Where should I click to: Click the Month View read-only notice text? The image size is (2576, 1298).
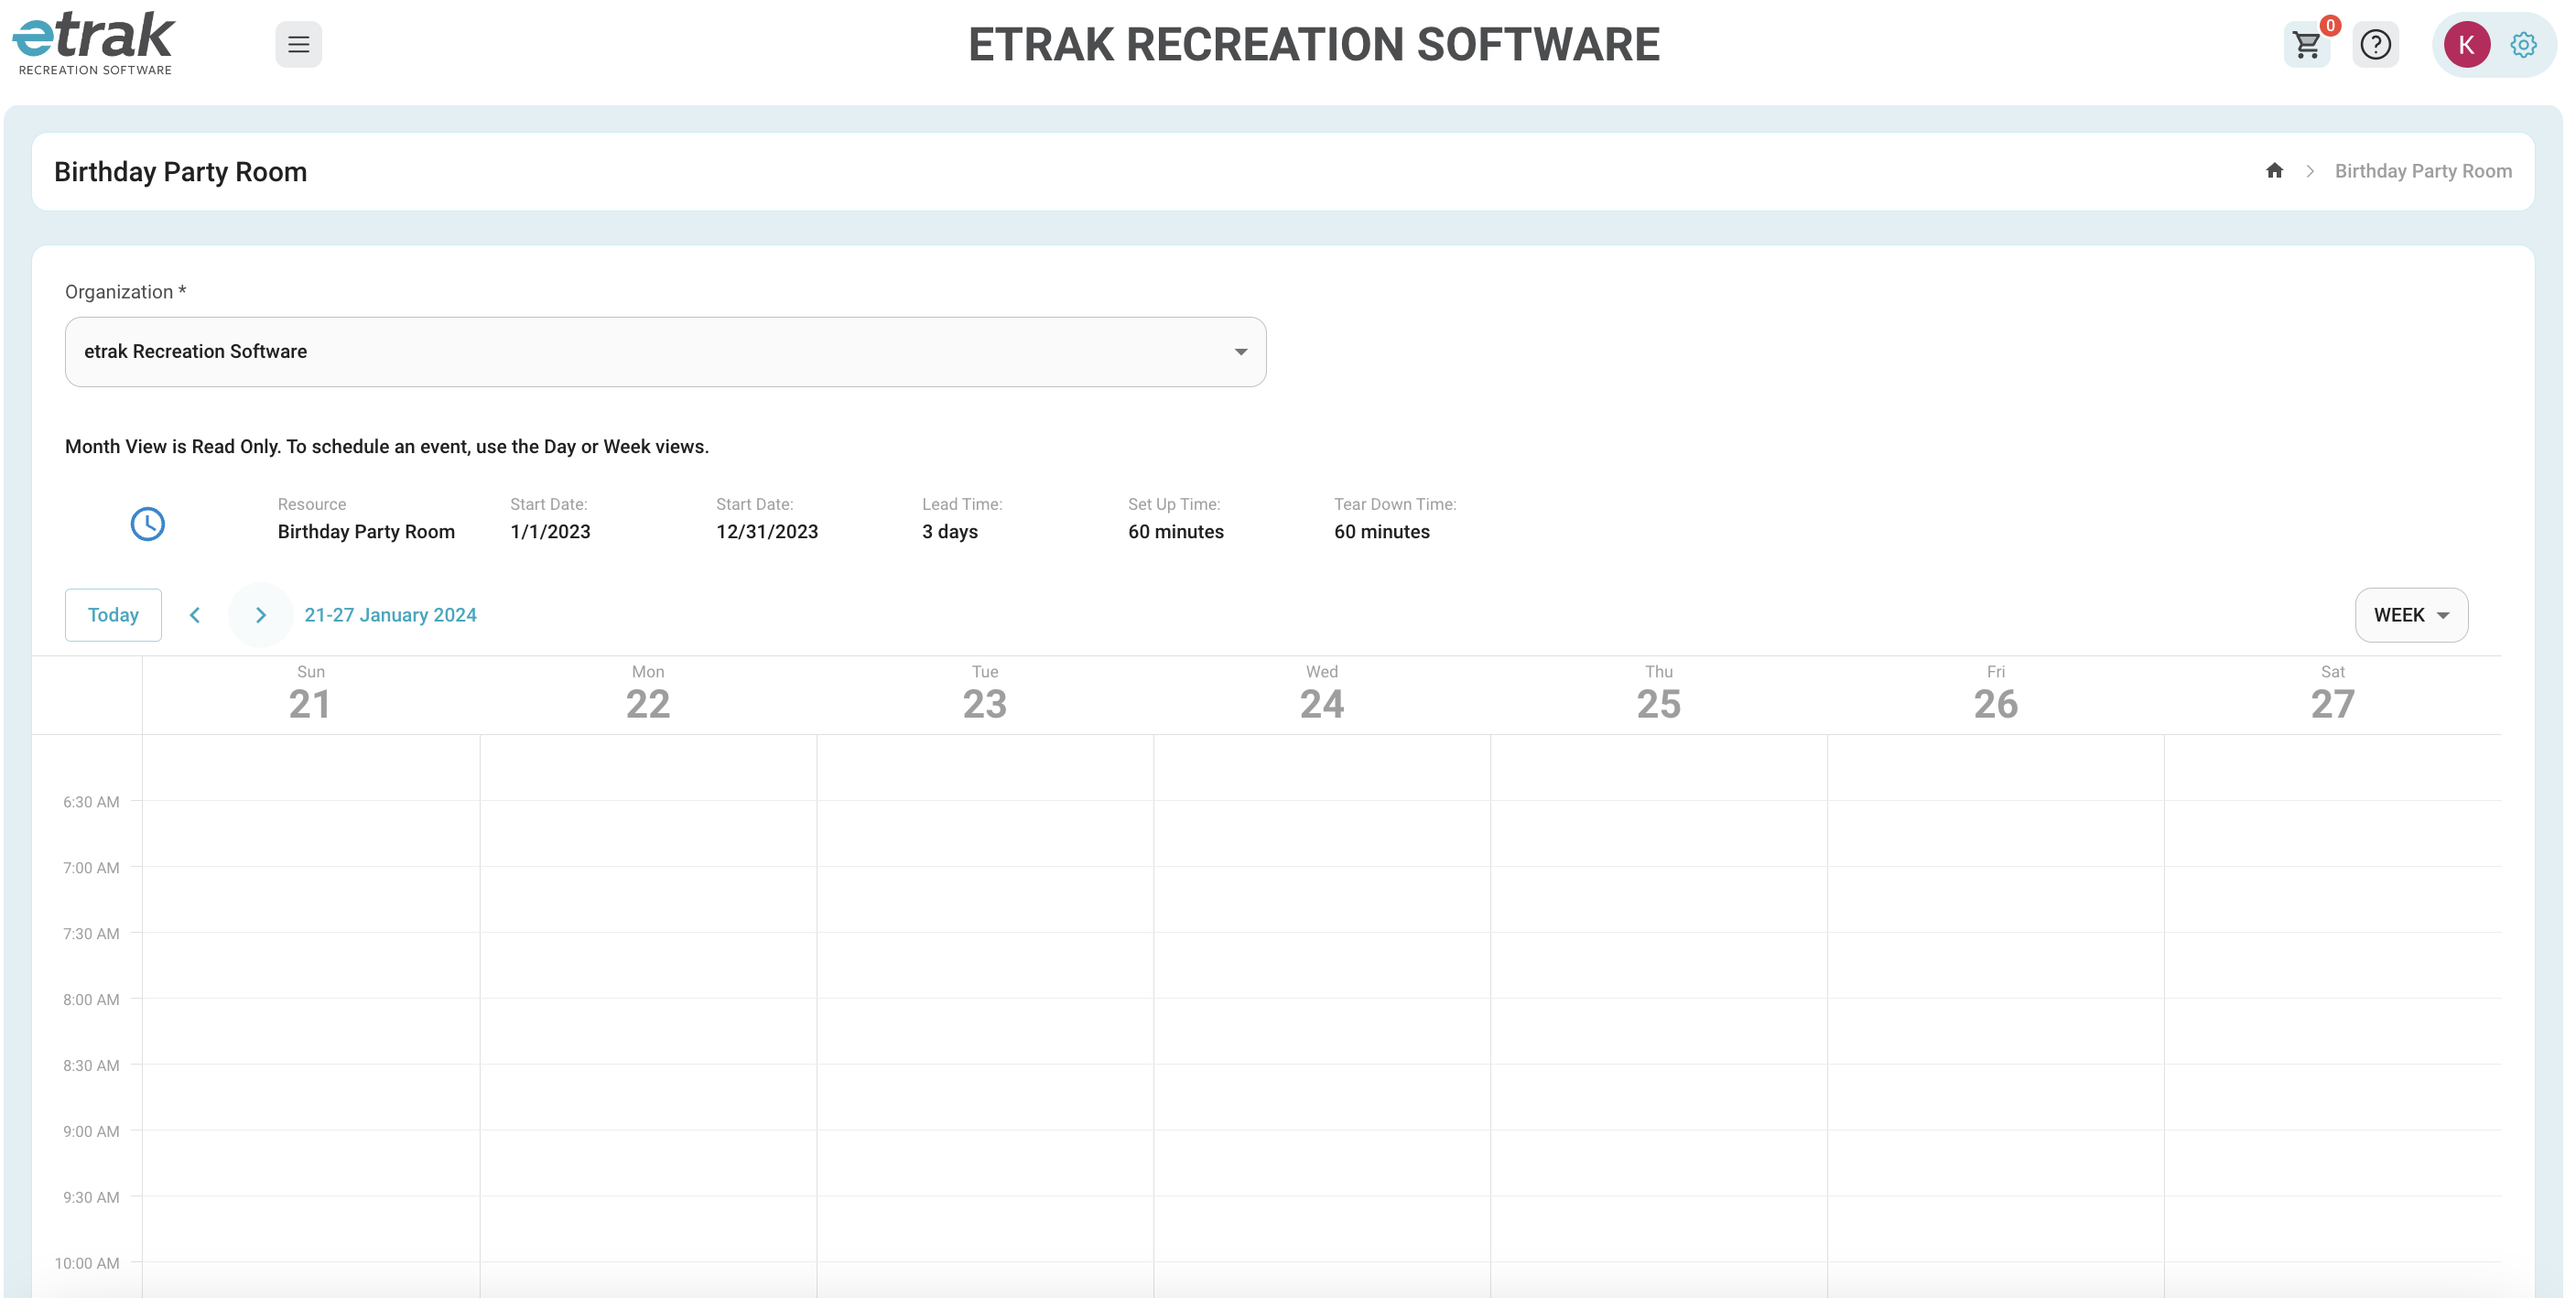[x=387, y=446]
